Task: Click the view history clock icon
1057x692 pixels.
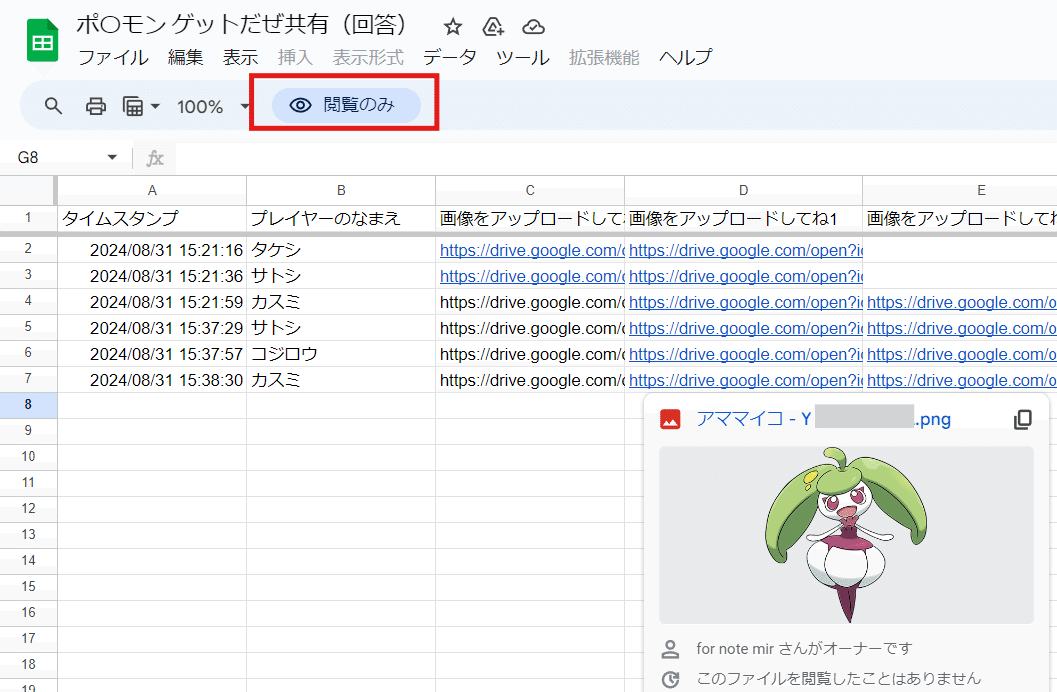Action: (x=670, y=679)
